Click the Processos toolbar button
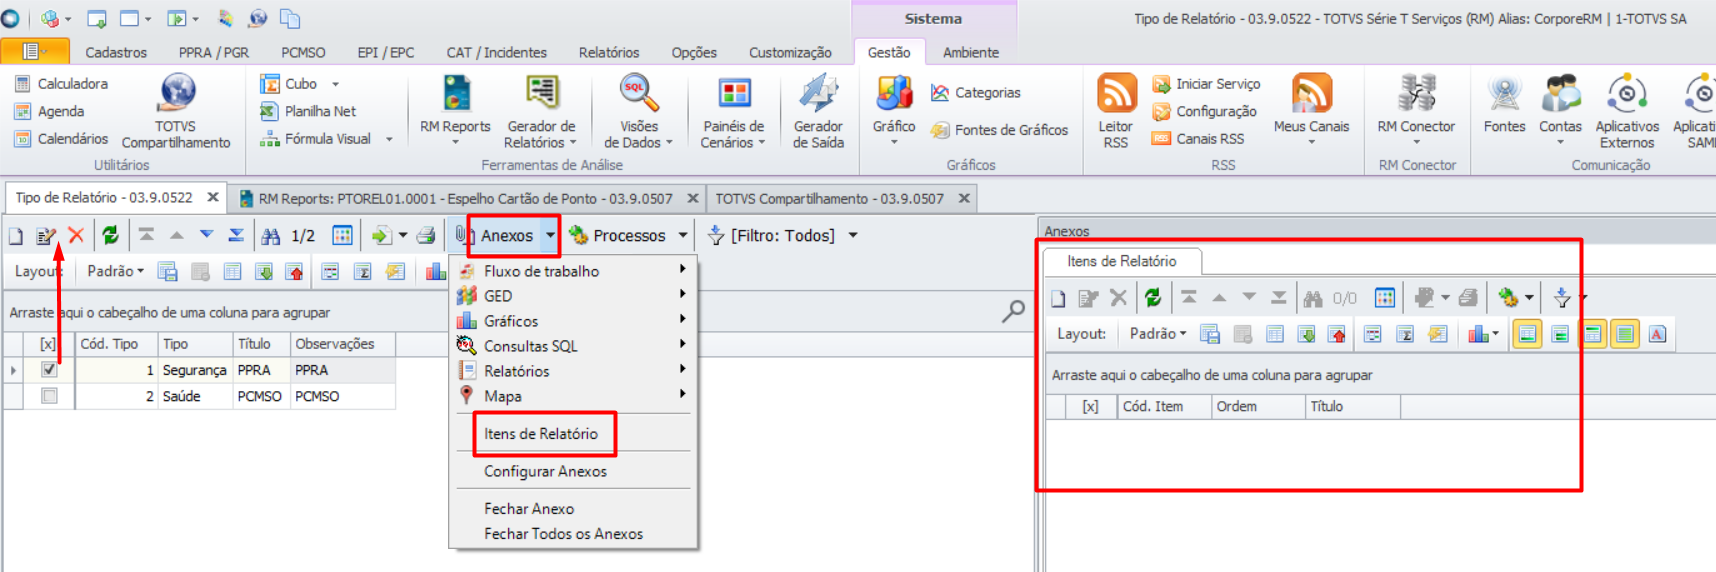This screenshot has width=1716, height=572. pyautogui.click(x=620, y=236)
